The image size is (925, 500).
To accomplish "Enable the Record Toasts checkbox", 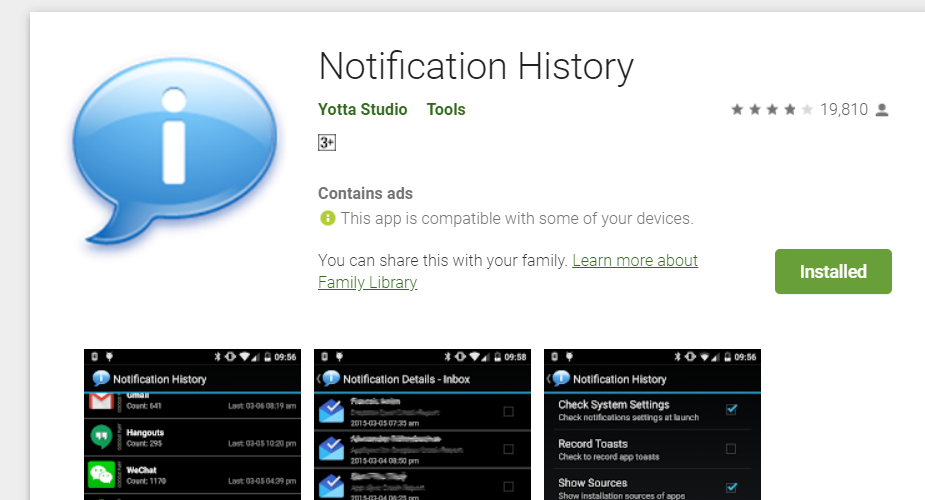I will 731,449.
